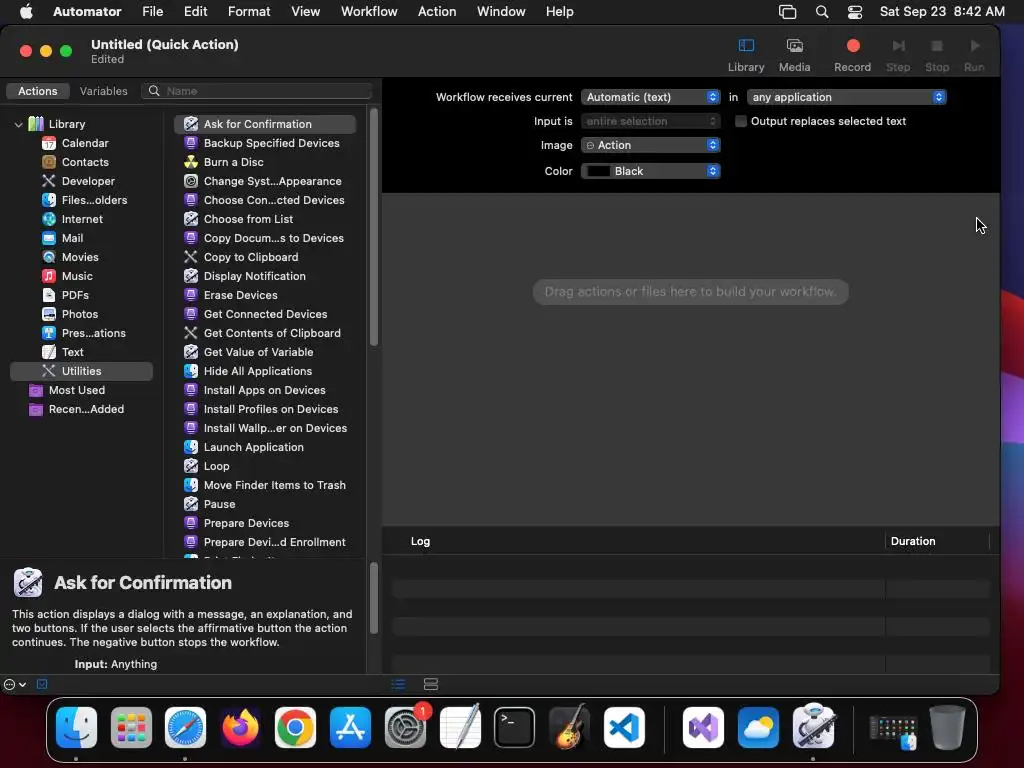This screenshot has width=1024, height=768.
Task: Toggle the description pane icon at bottom-left
Action: pyautogui.click(x=42, y=684)
